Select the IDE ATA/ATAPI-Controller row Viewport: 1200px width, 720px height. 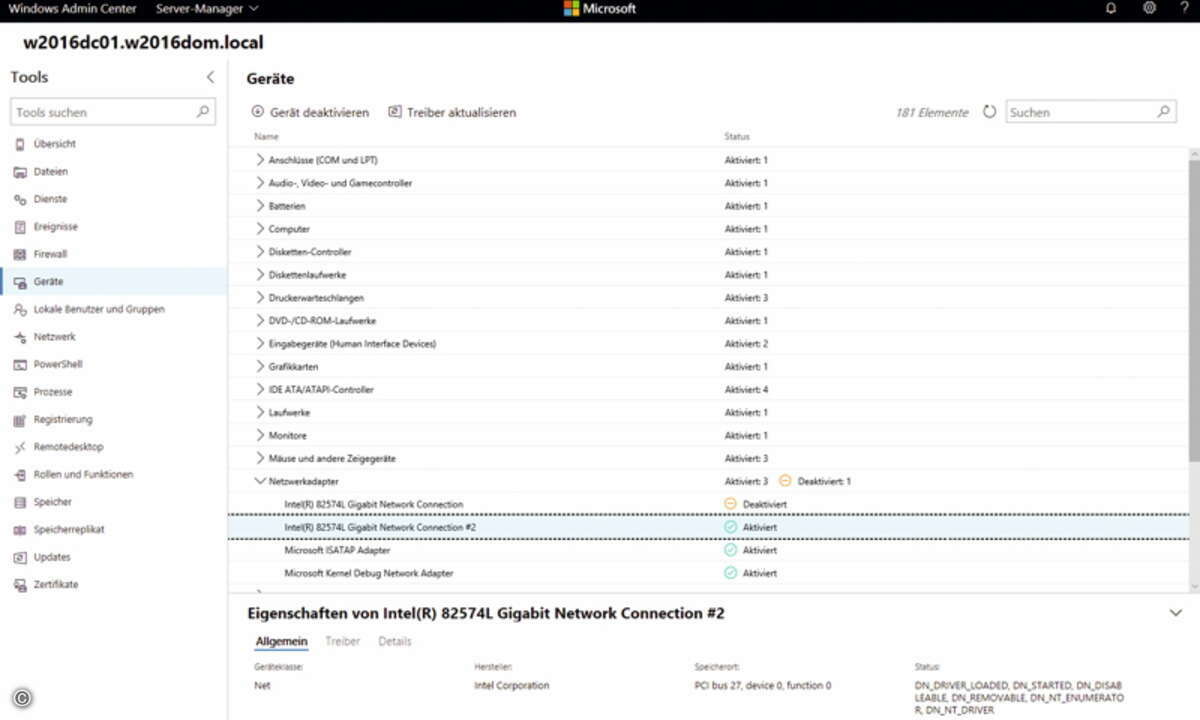point(708,390)
